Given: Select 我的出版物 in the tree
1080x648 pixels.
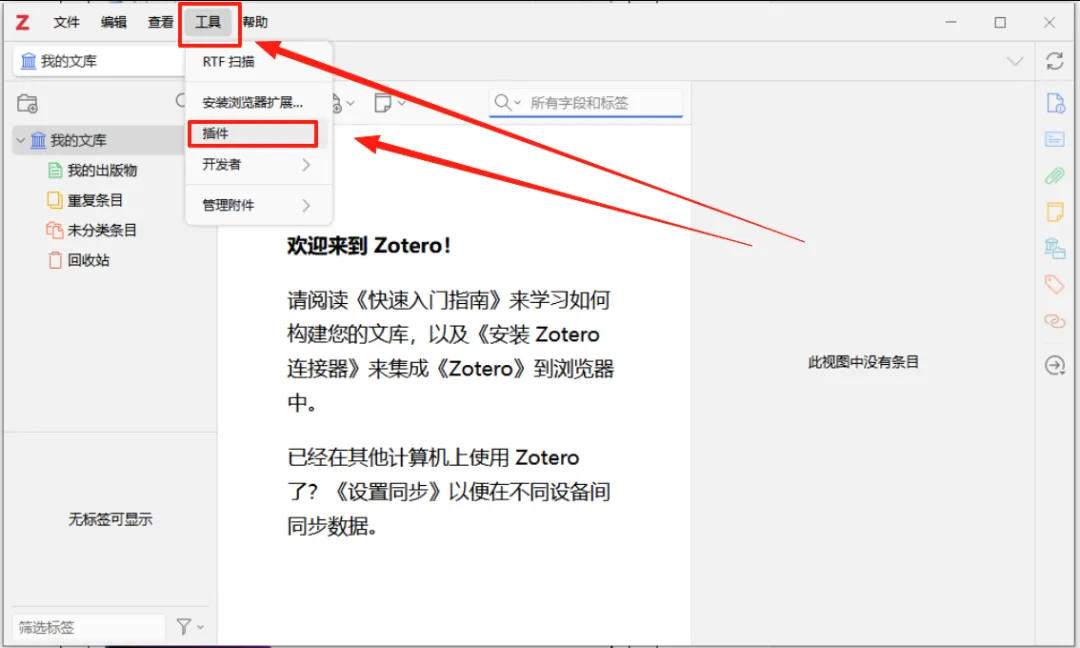Looking at the screenshot, I should click(102, 170).
